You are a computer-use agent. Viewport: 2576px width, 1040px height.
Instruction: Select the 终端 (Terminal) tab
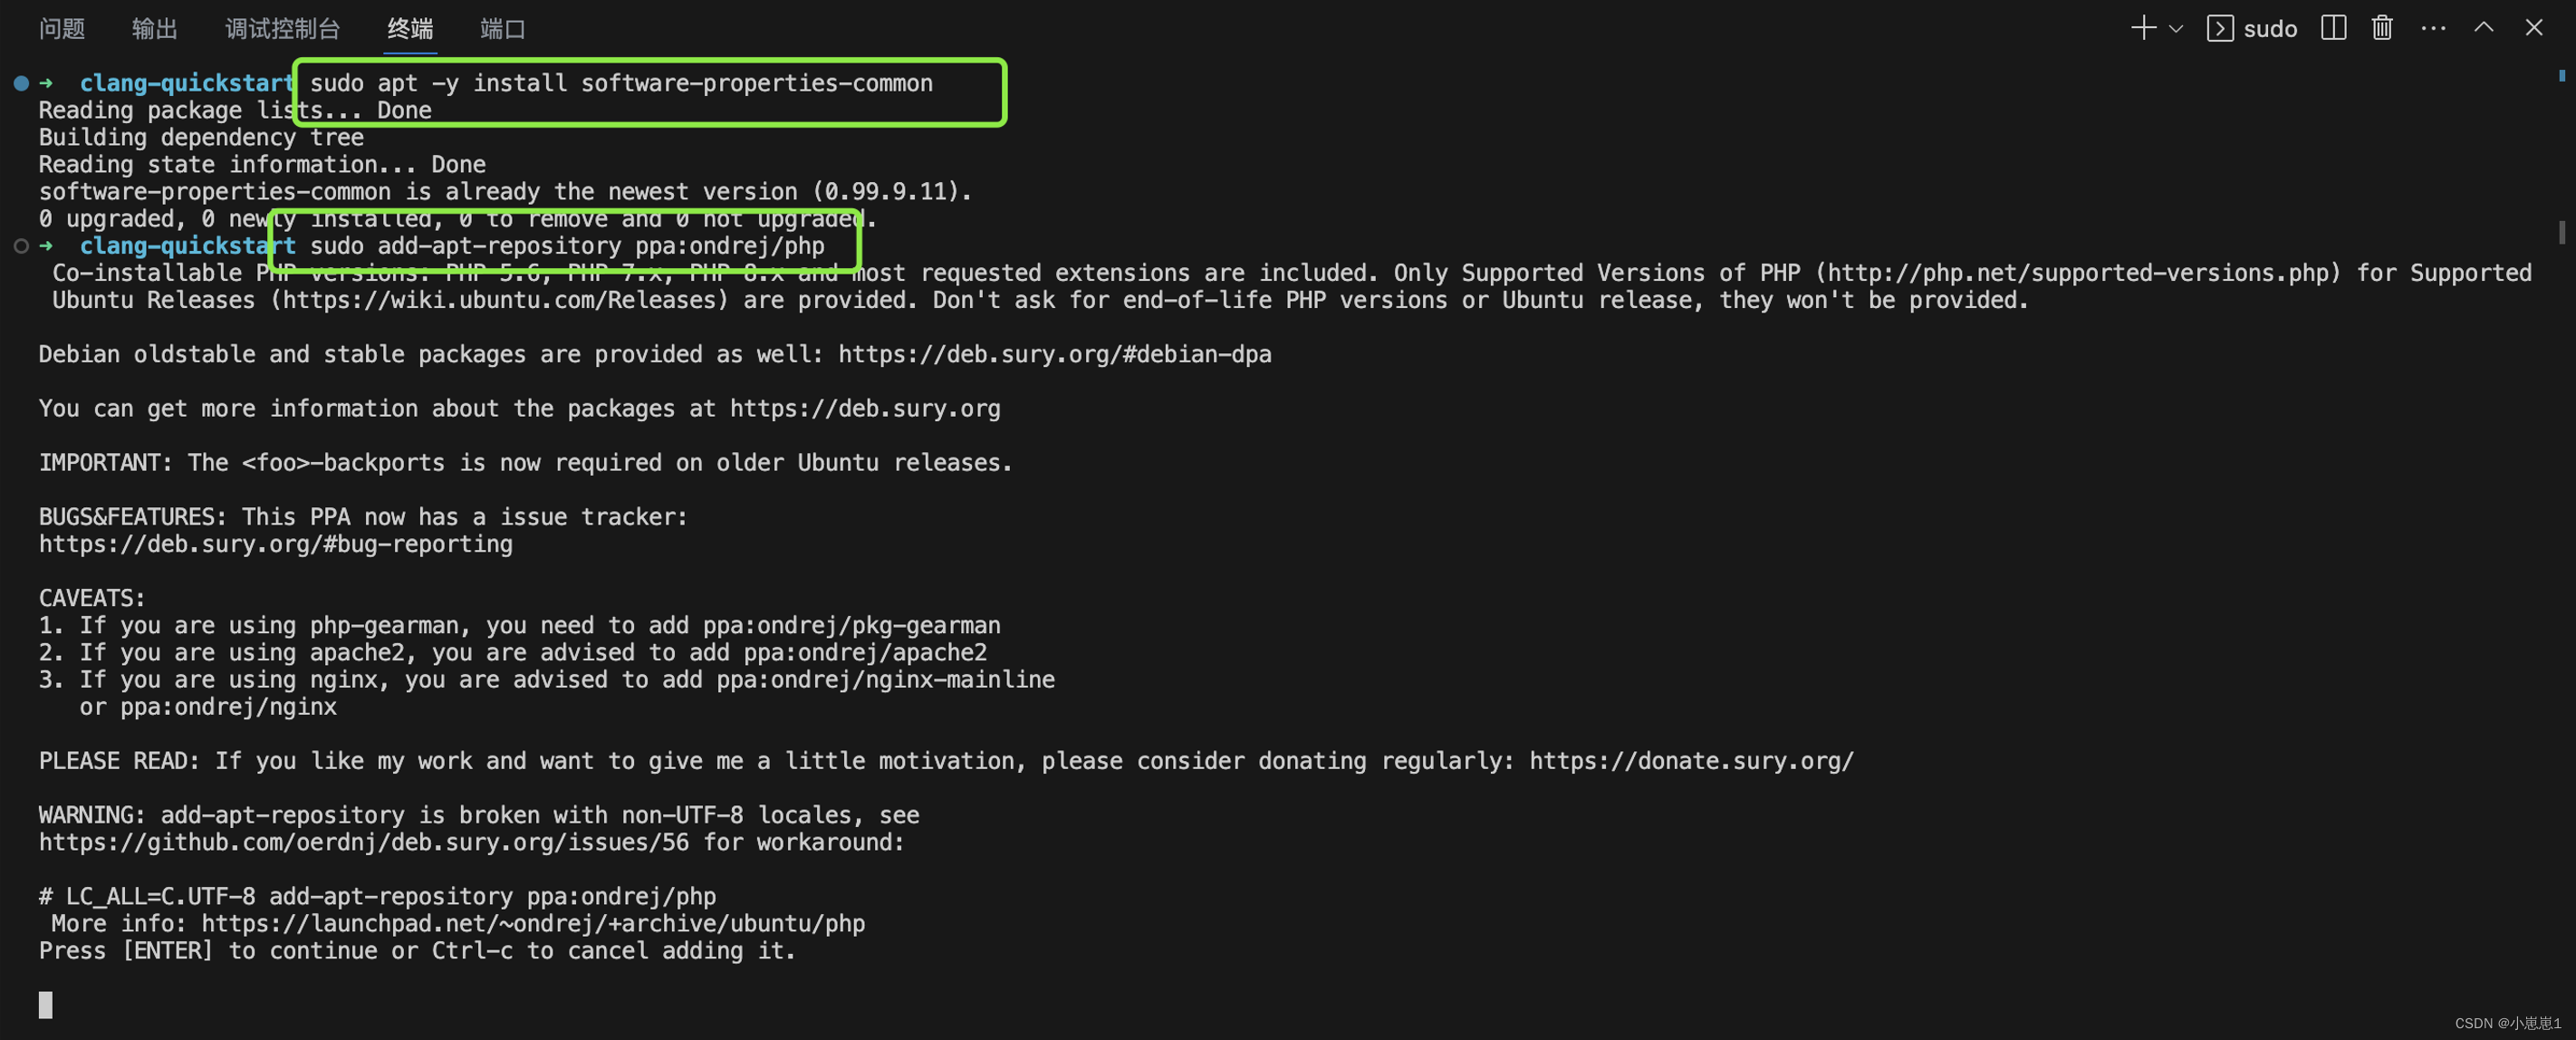(411, 28)
